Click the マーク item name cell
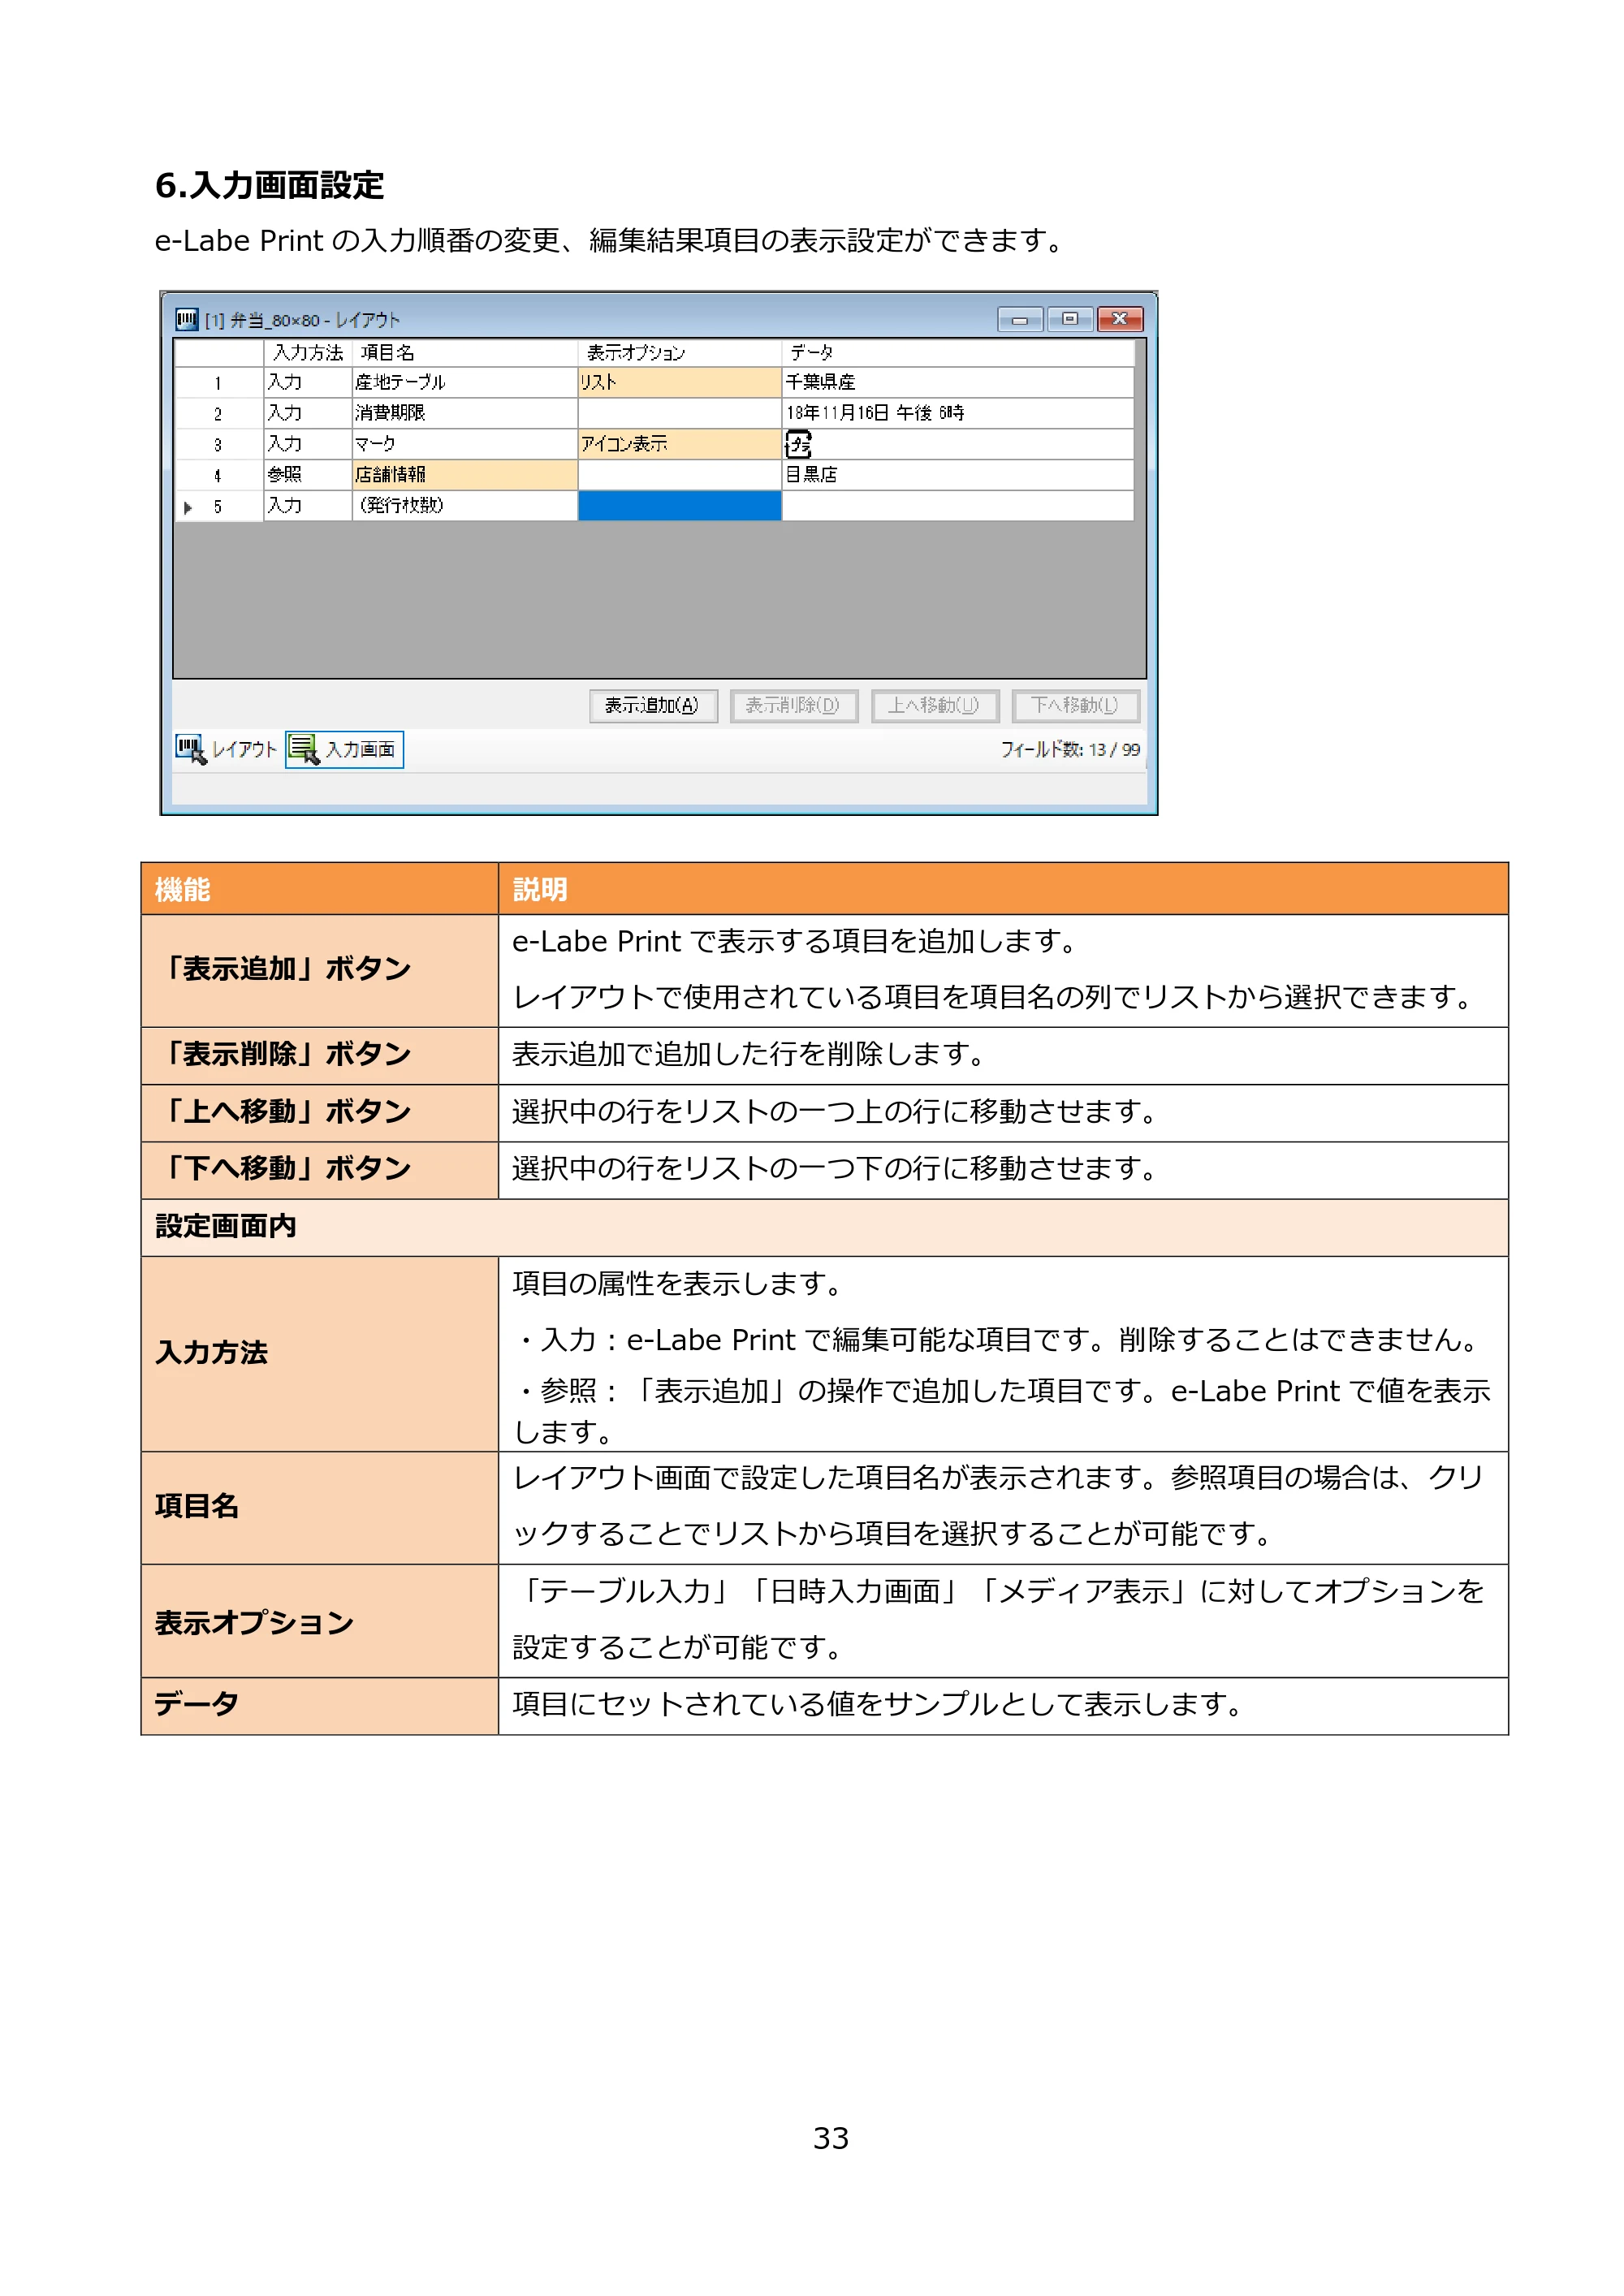1624x2296 pixels. [465, 444]
